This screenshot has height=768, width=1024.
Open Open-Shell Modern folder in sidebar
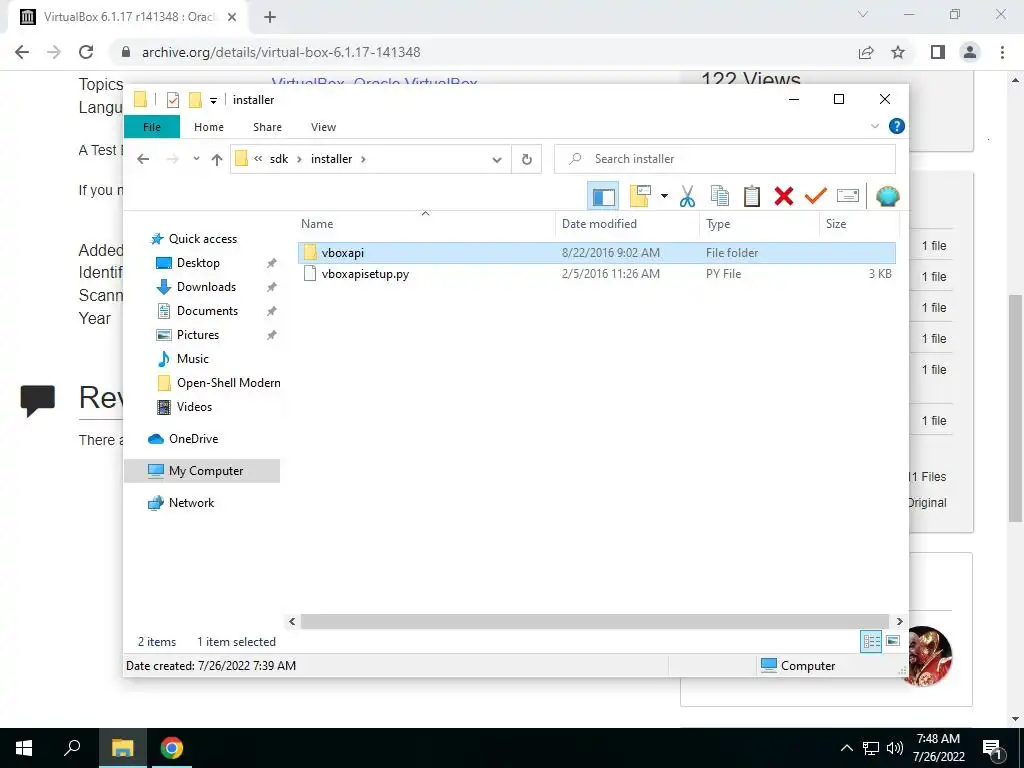(229, 383)
